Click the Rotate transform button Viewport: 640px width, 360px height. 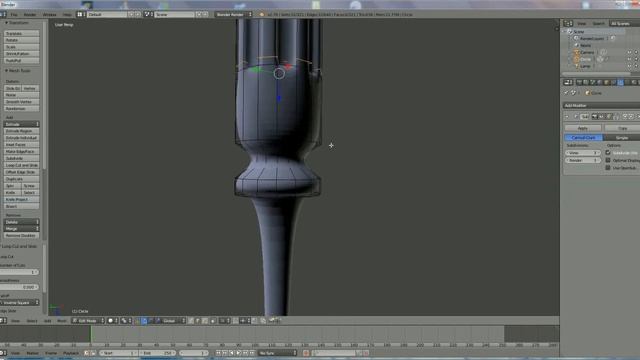[21, 40]
